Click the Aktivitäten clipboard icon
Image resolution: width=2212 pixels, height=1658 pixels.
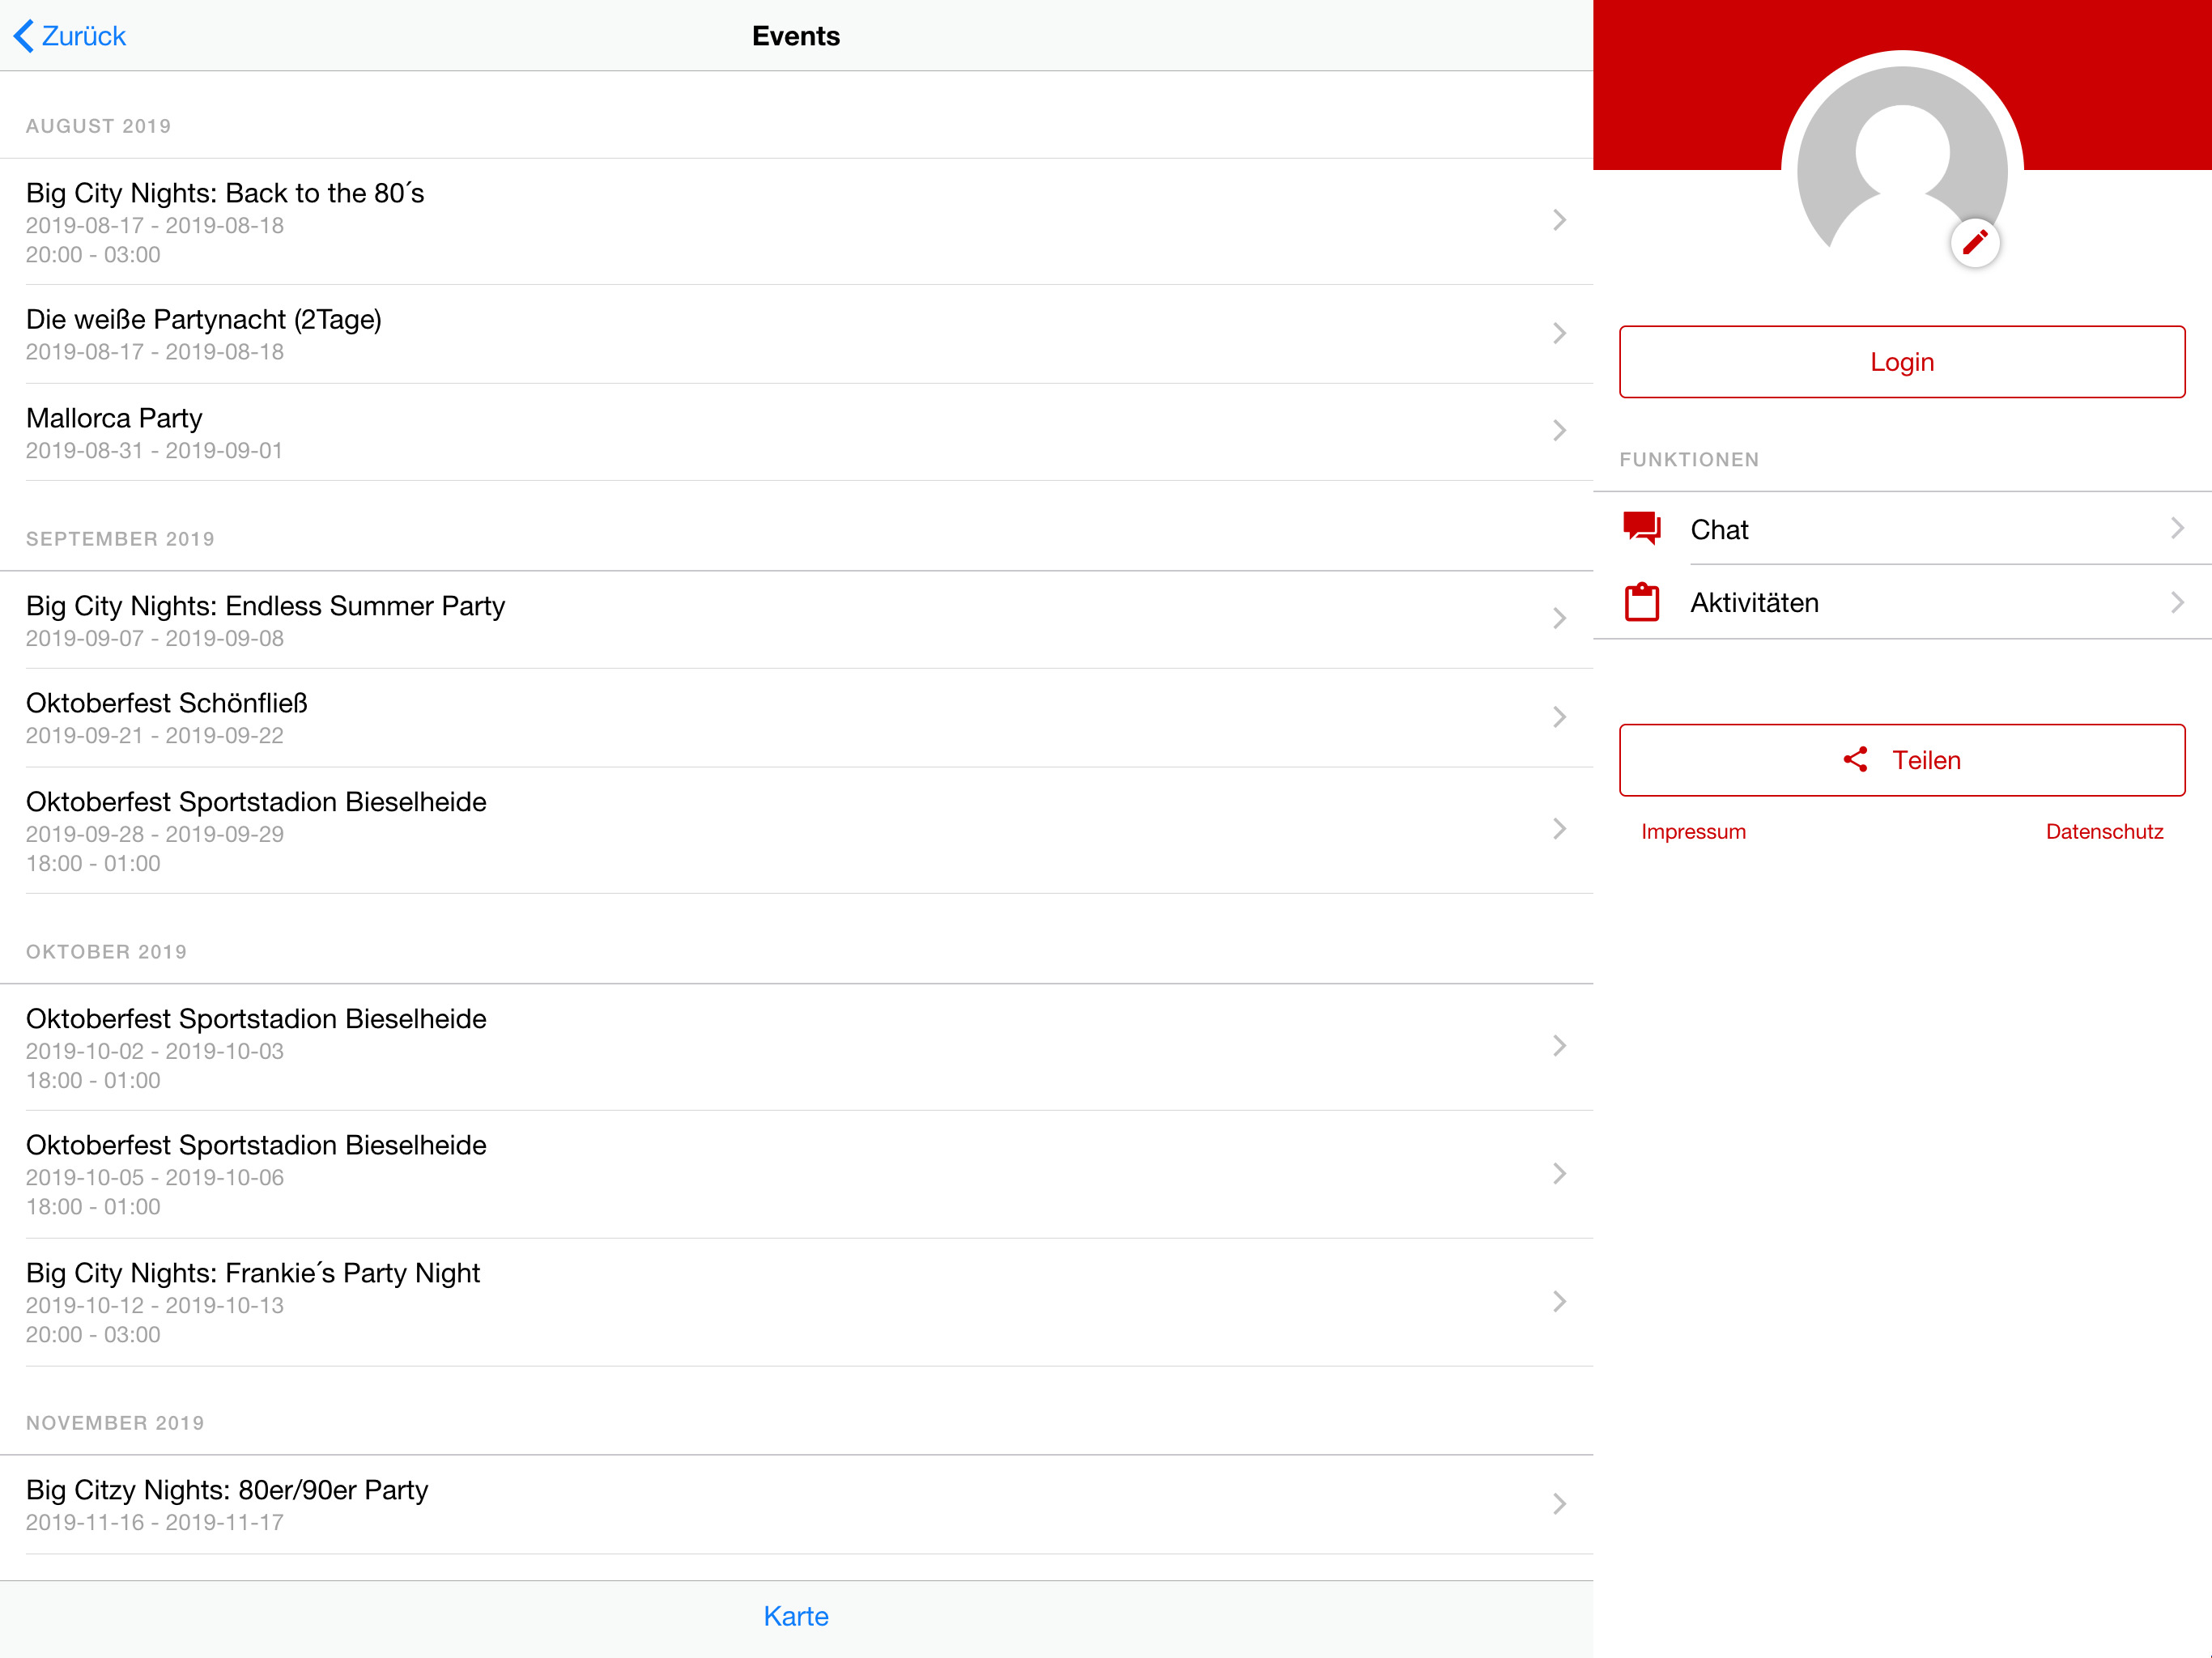tap(1642, 602)
